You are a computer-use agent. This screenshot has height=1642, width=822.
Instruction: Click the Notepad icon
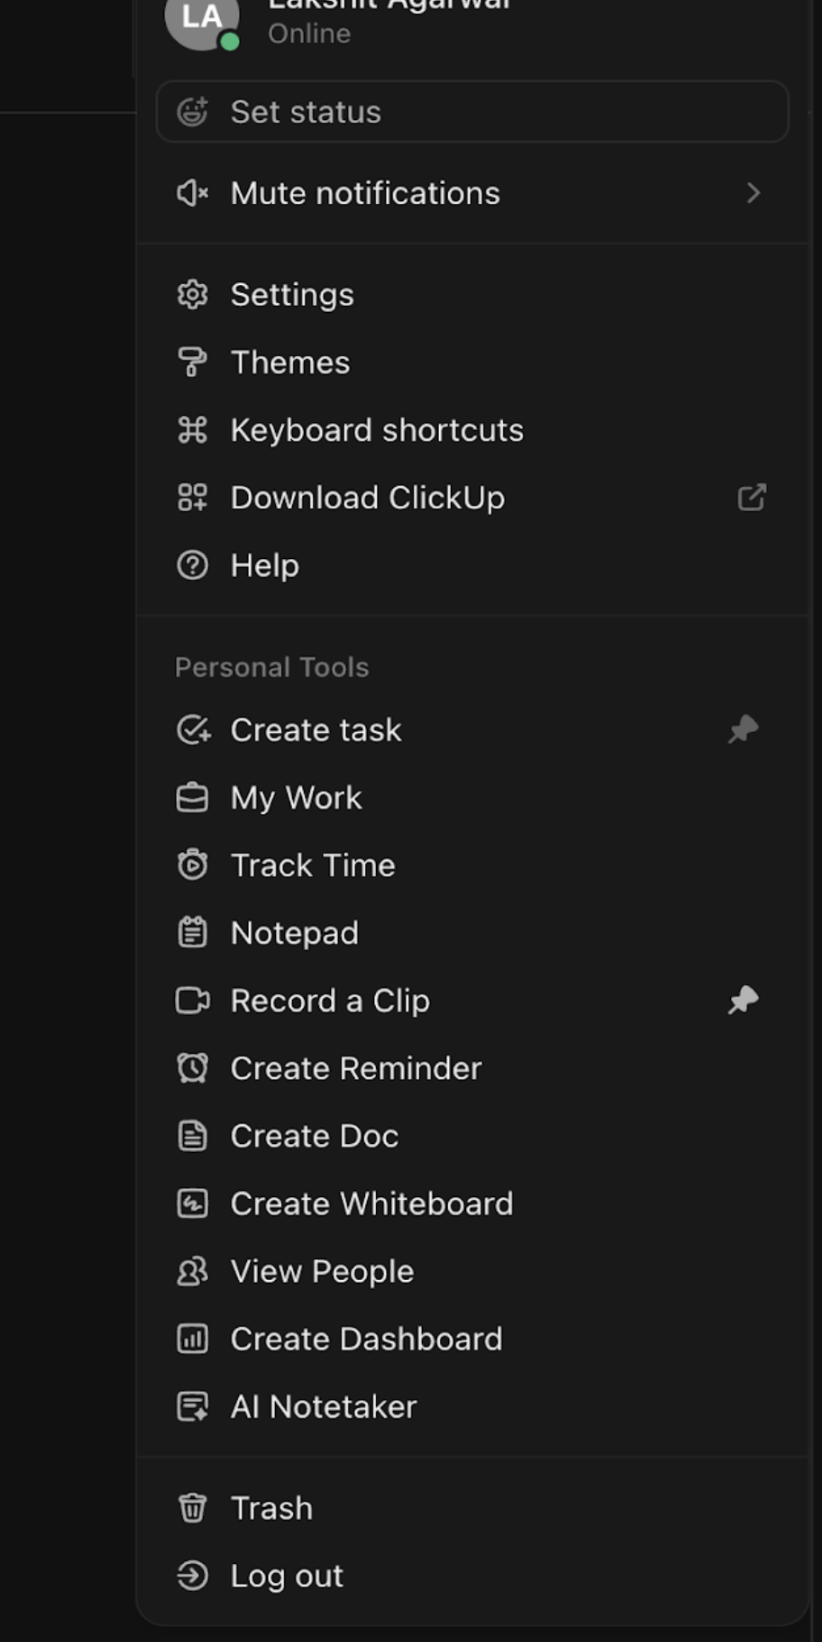(192, 933)
